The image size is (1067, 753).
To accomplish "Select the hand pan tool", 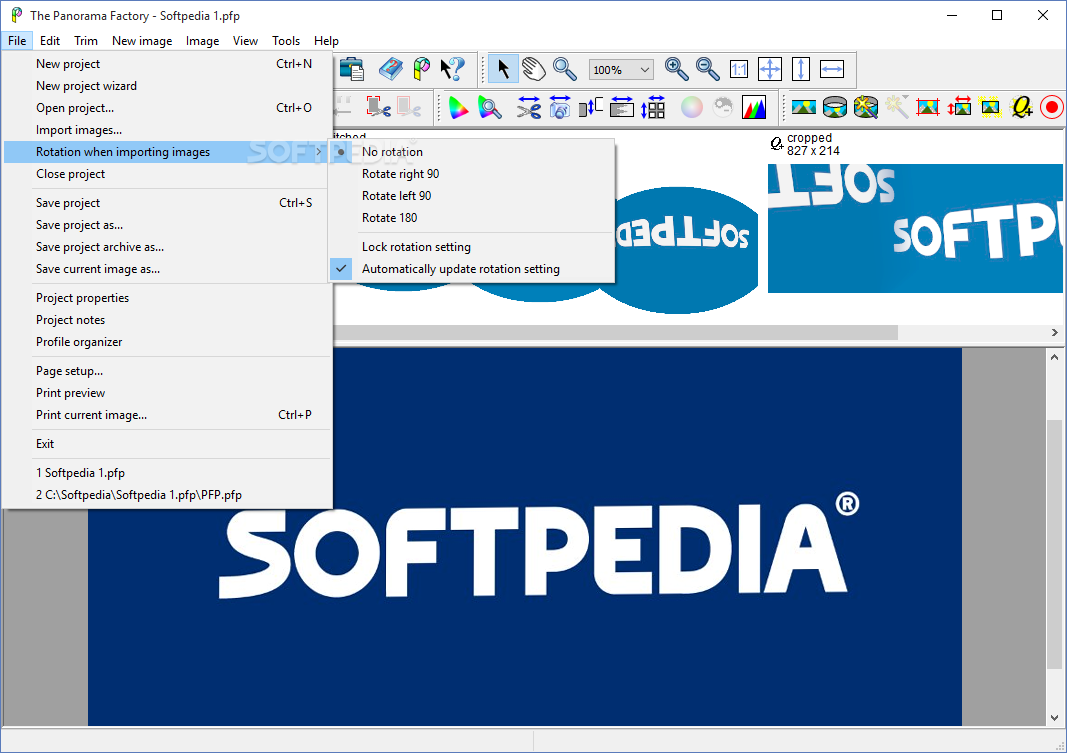I will point(534,69).
